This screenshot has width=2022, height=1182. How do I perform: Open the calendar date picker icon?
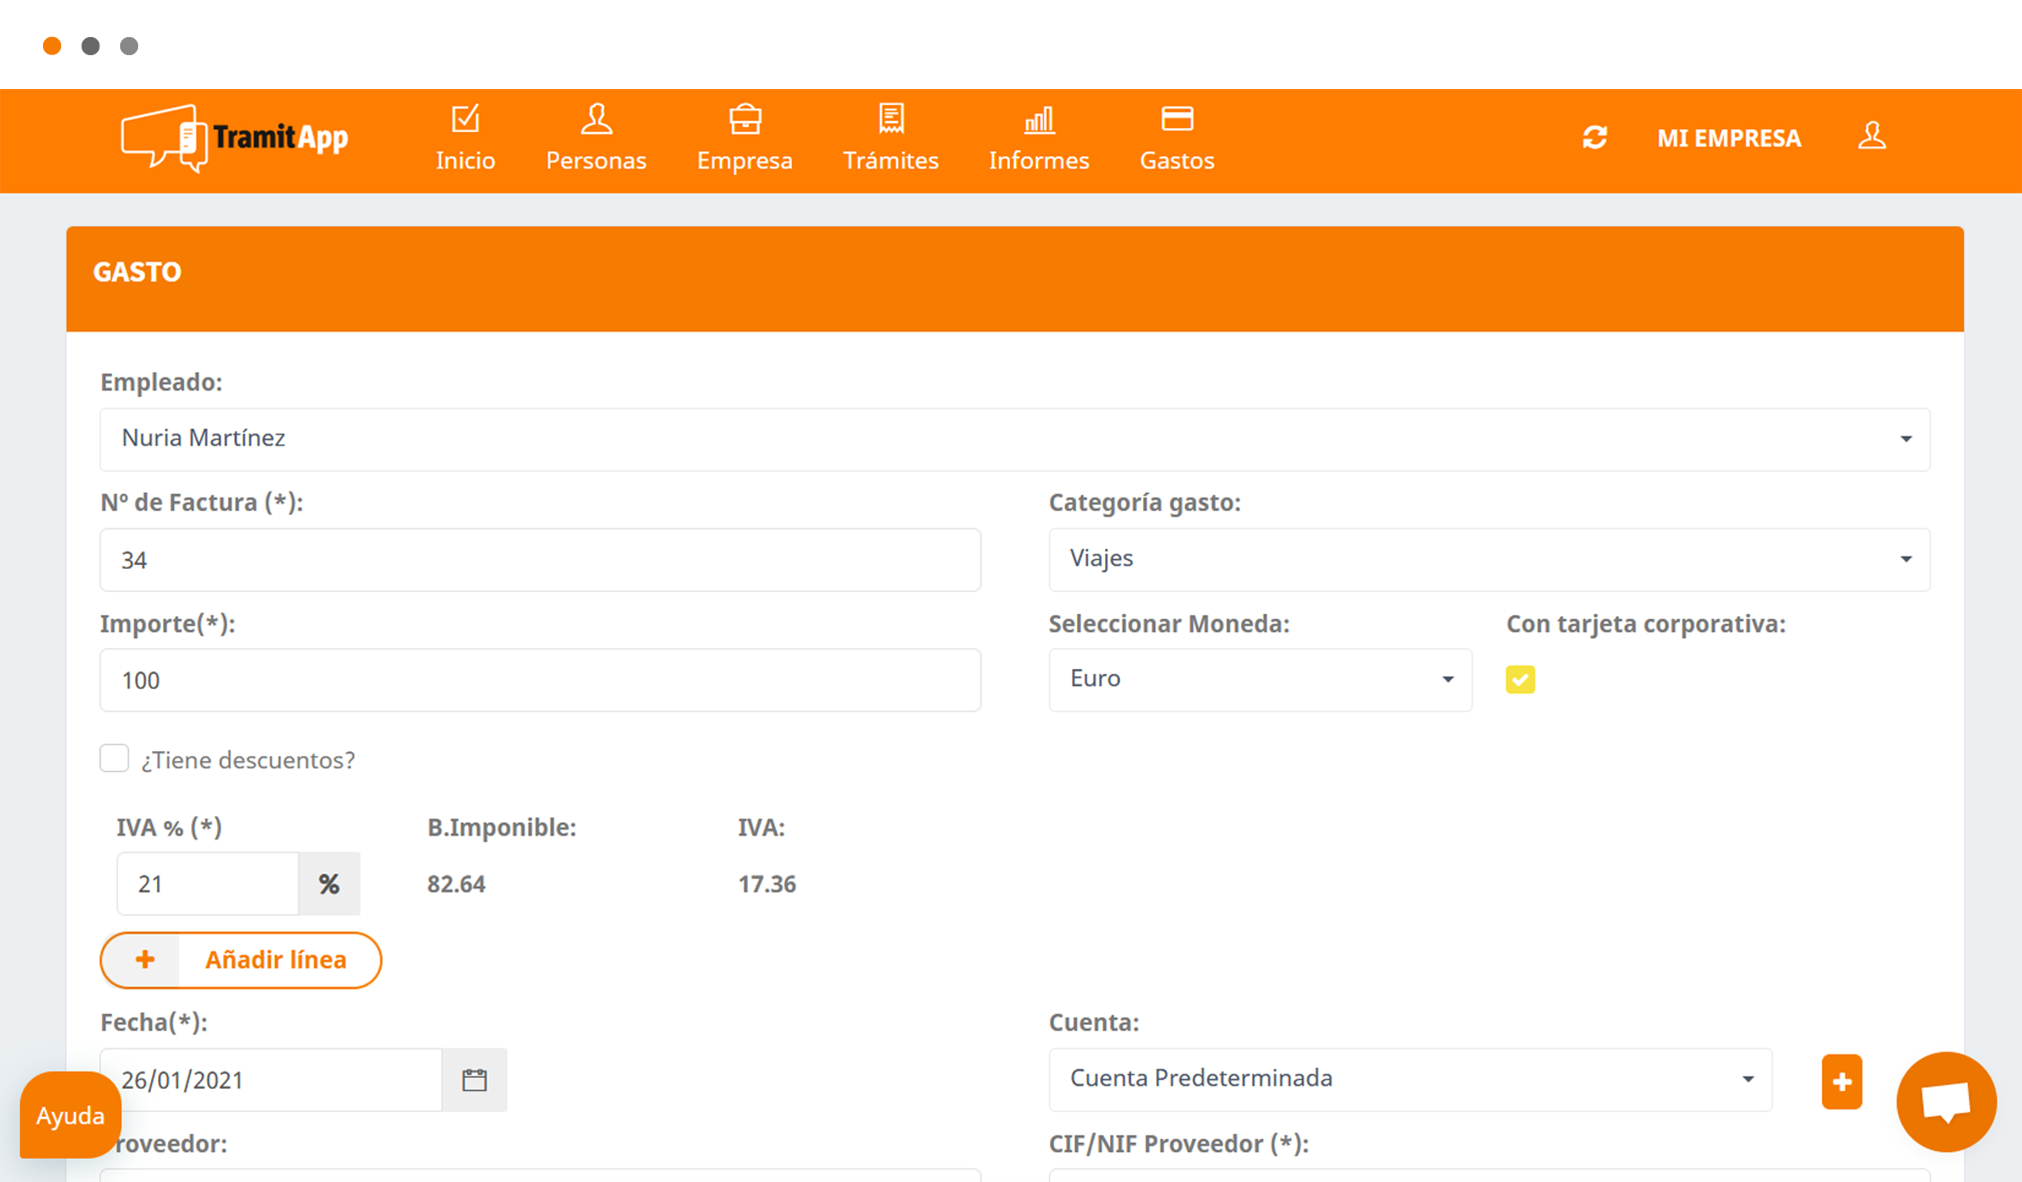(x=474, y=1080)
